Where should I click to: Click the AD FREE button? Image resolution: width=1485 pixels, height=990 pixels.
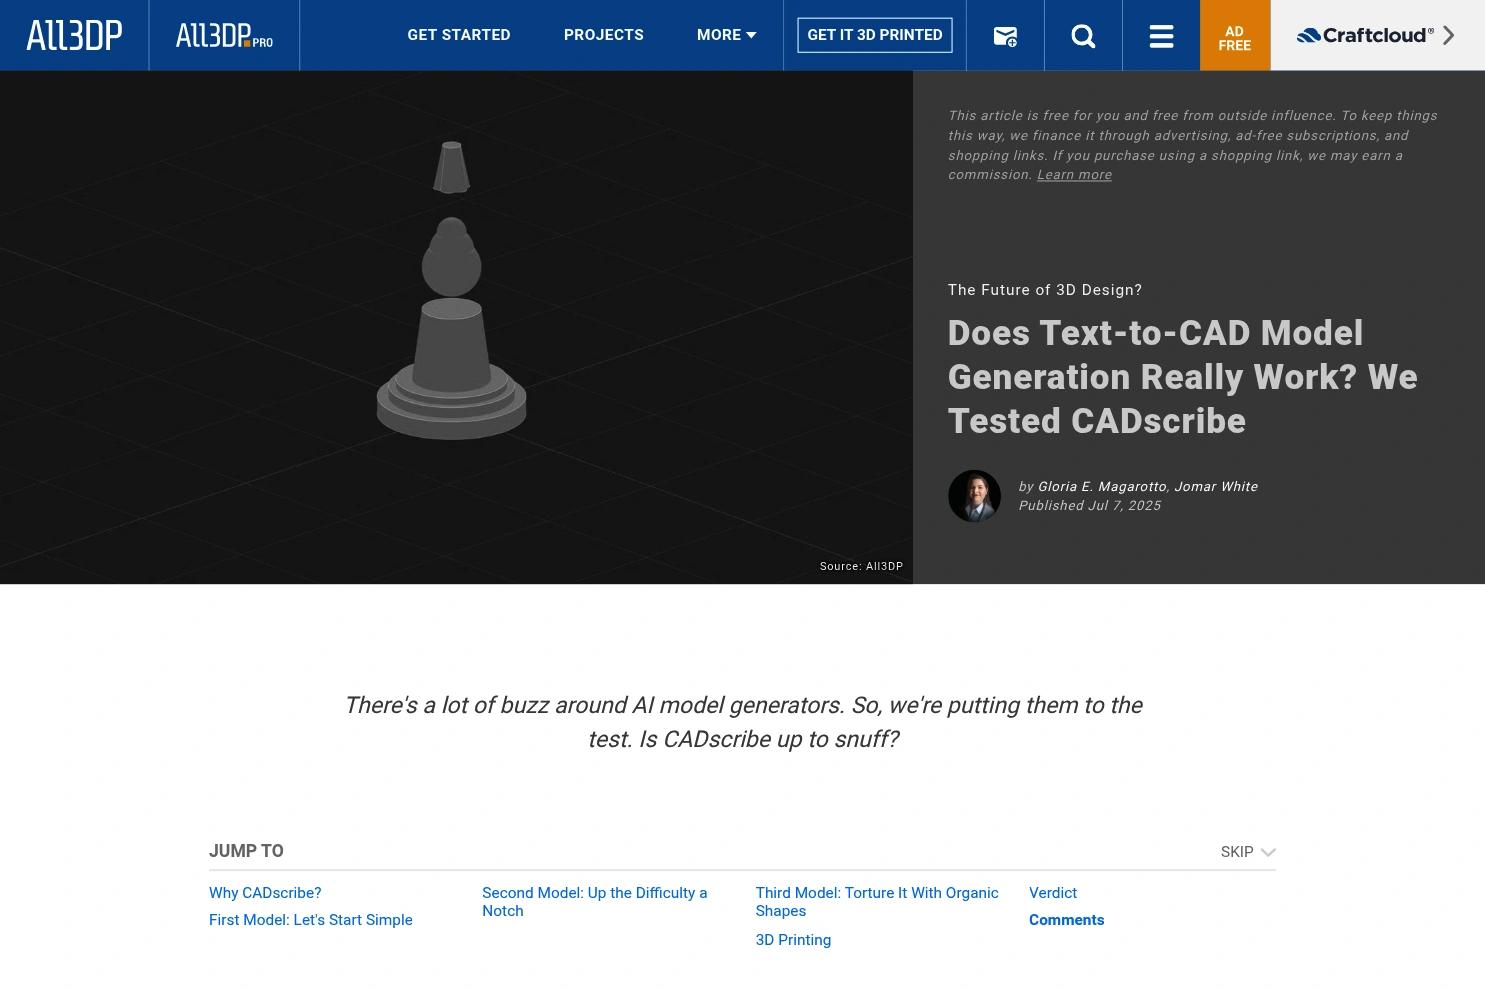1235,36
